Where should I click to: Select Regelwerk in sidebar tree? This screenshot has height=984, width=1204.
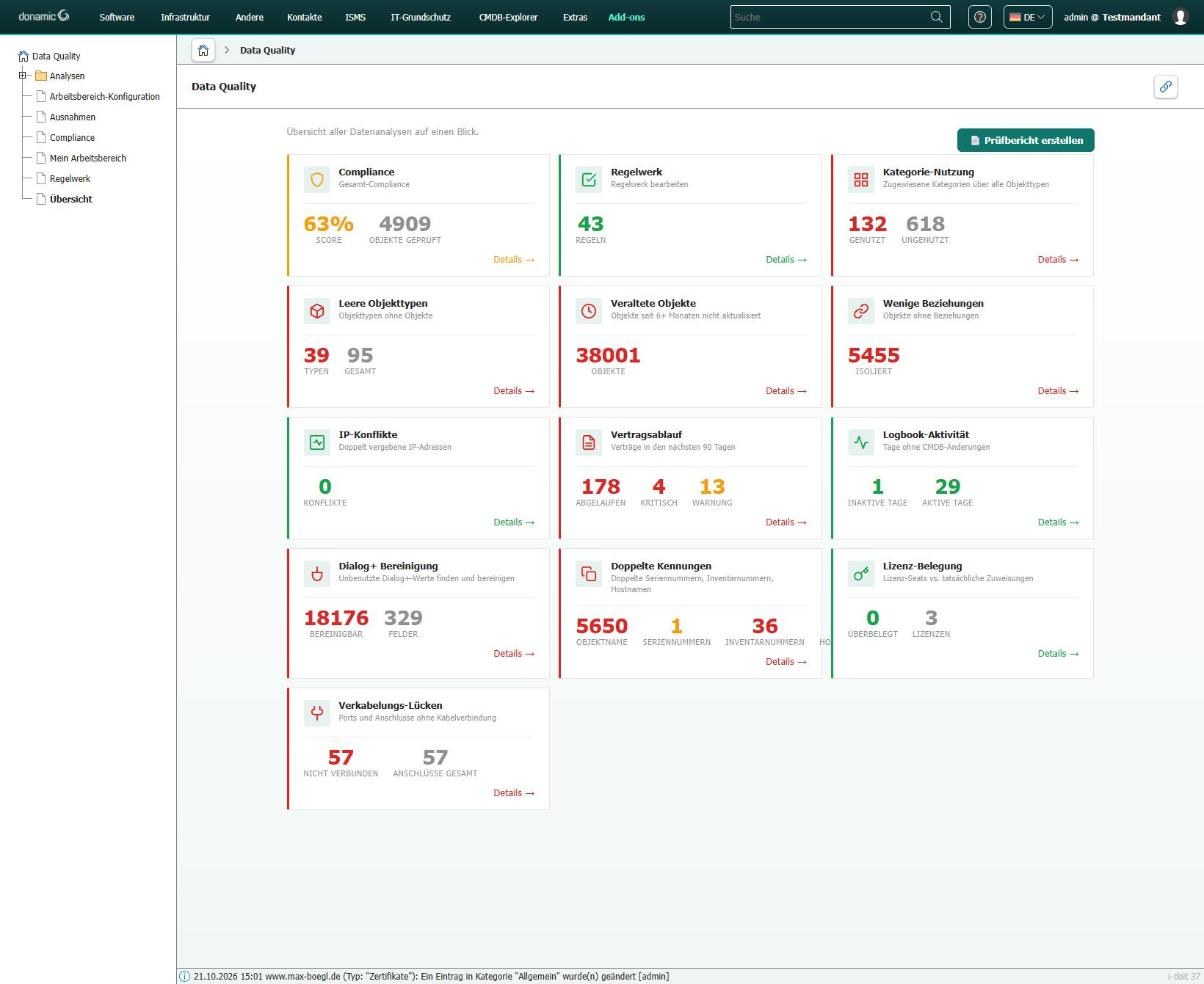coord(70,179)
